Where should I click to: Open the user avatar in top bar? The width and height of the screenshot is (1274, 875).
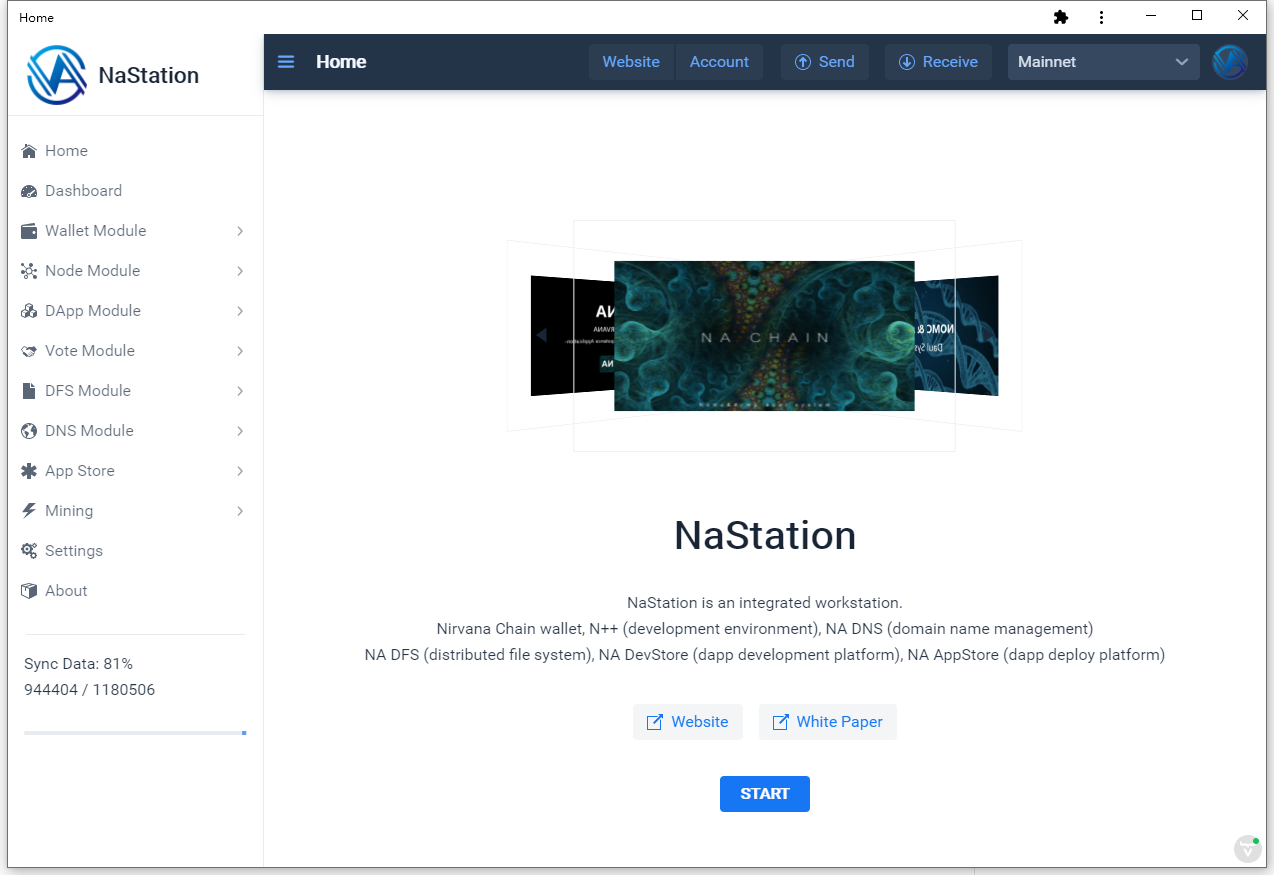tap(1229, 62)
